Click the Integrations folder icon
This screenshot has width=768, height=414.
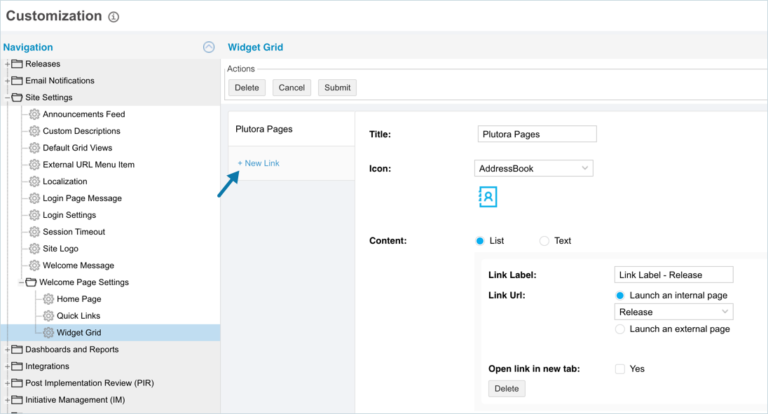point(17,366)
